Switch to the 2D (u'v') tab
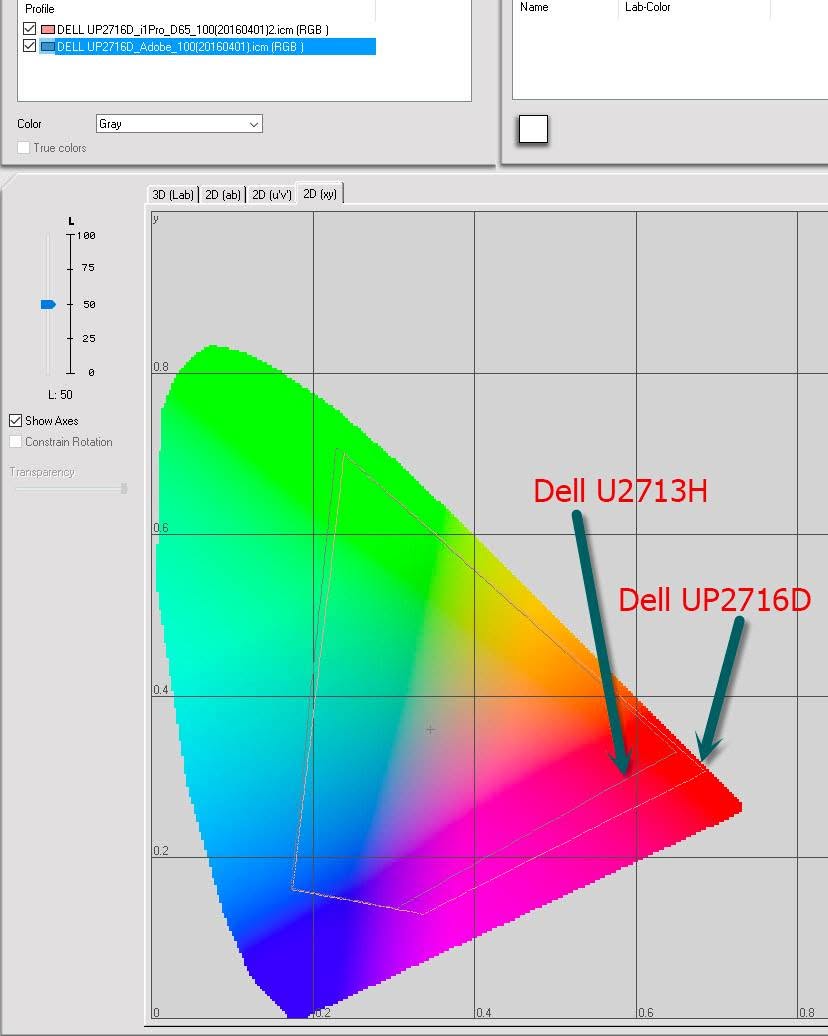 [272, 194]
